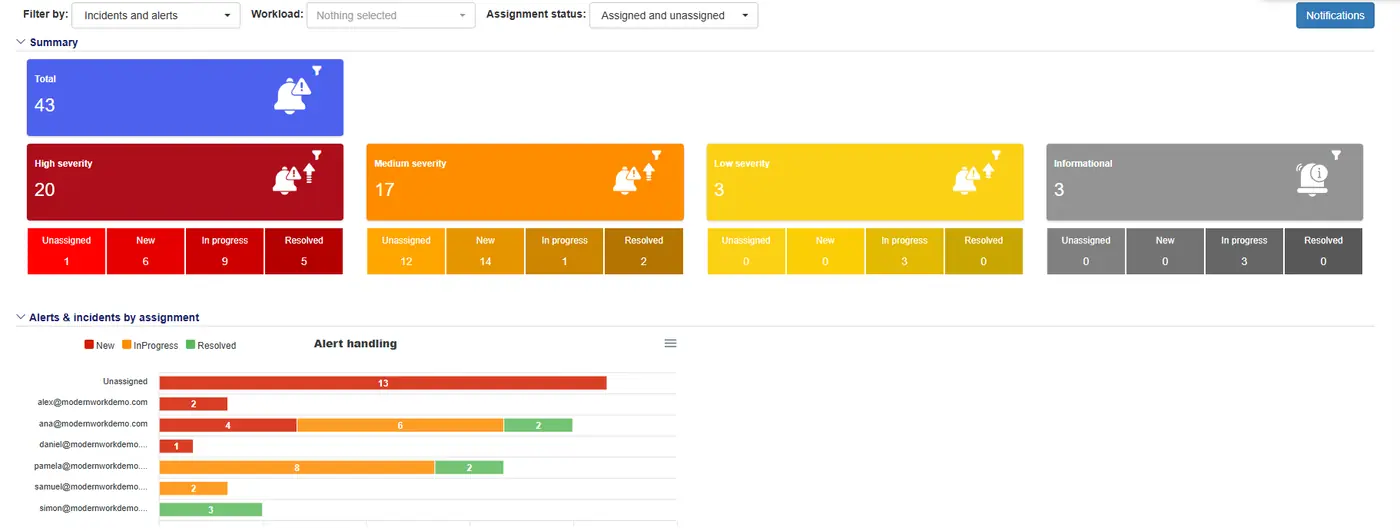The height and width of the screenshot is (531, 1400).
Task: Select Low severity New tile
Action: click(x=825, y=251)
